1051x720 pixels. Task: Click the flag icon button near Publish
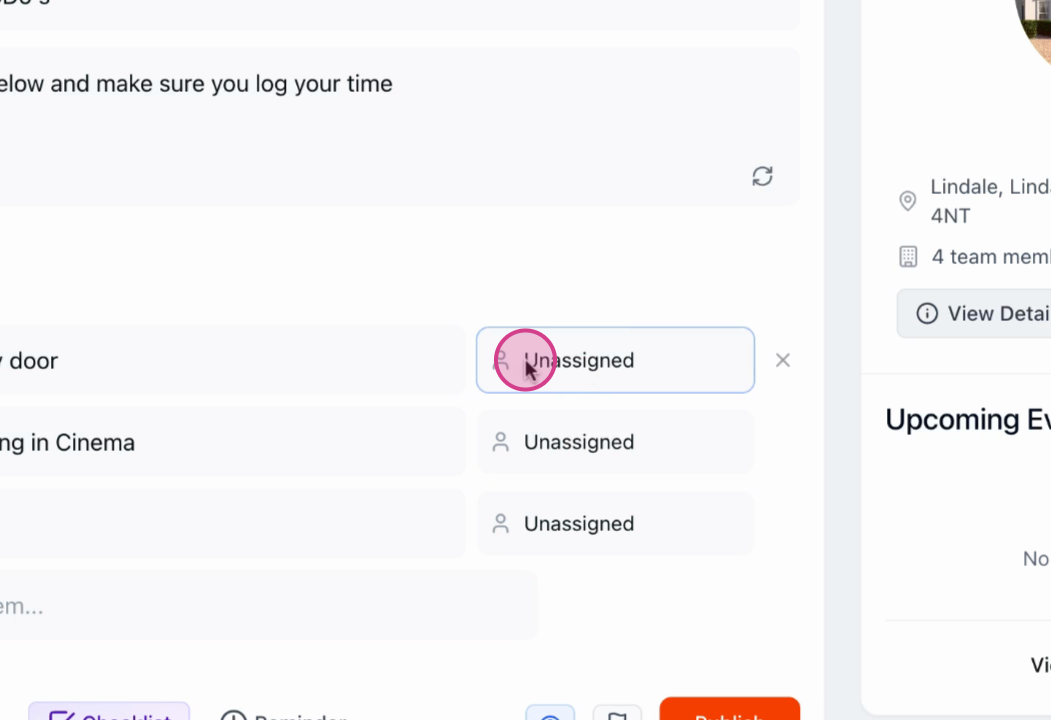coord(617,713)
